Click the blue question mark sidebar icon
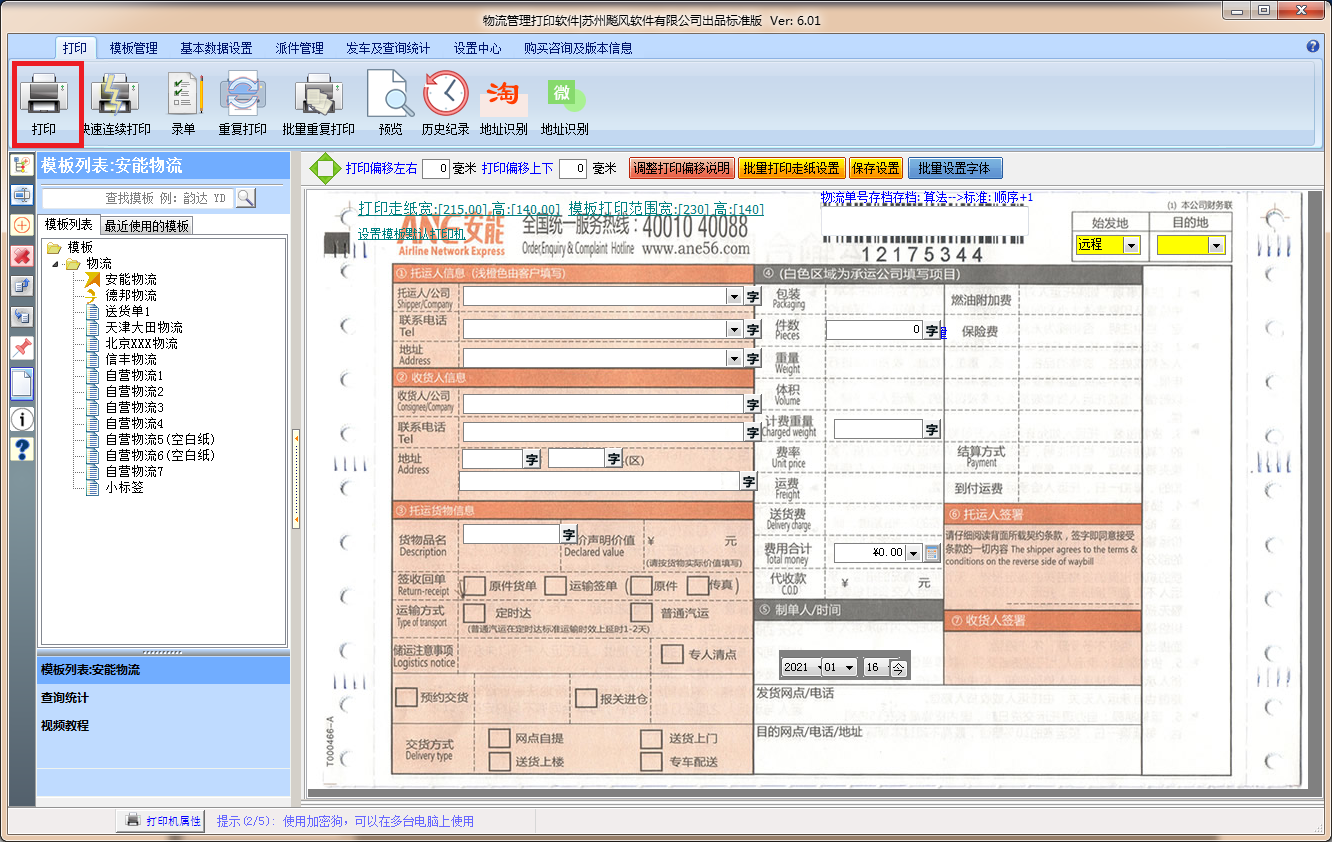Viewport: 1332px width, 842px height. [x=22, y=449]
